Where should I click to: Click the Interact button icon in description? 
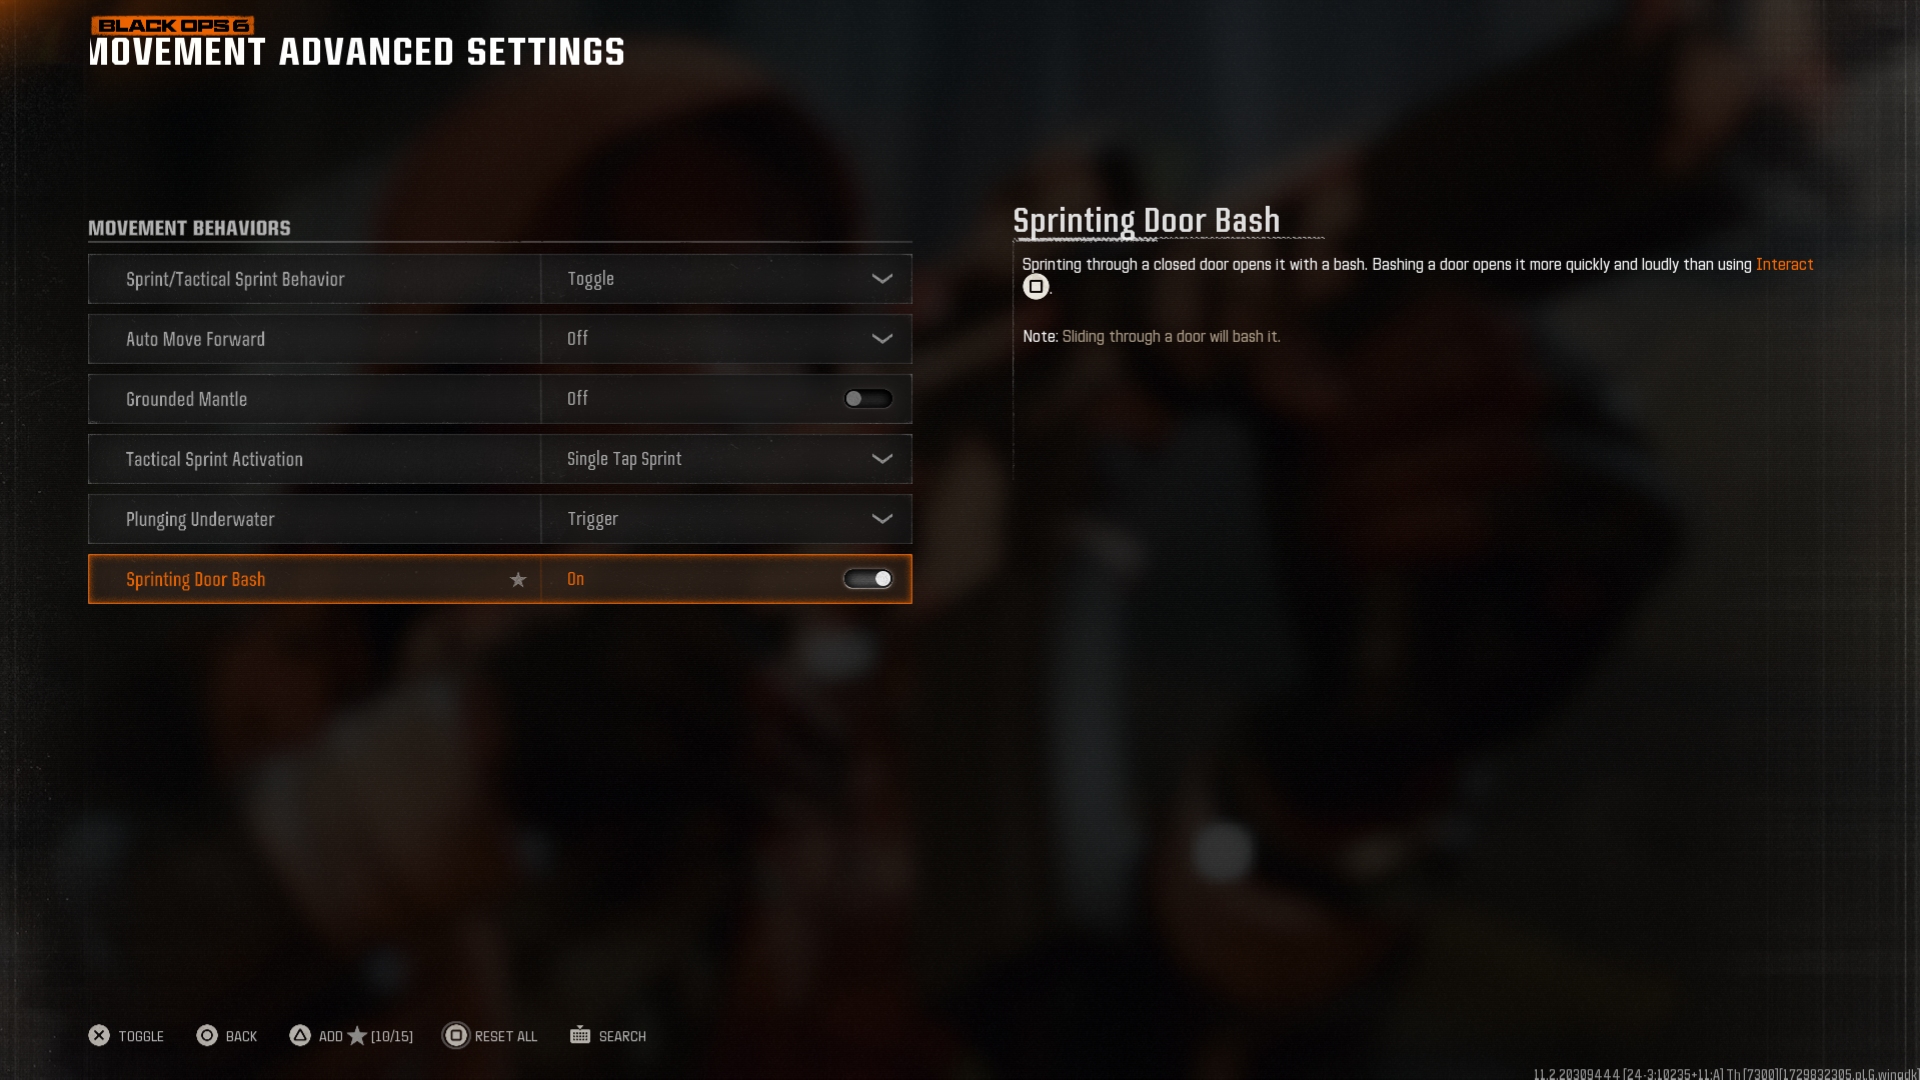[1036, 286]
